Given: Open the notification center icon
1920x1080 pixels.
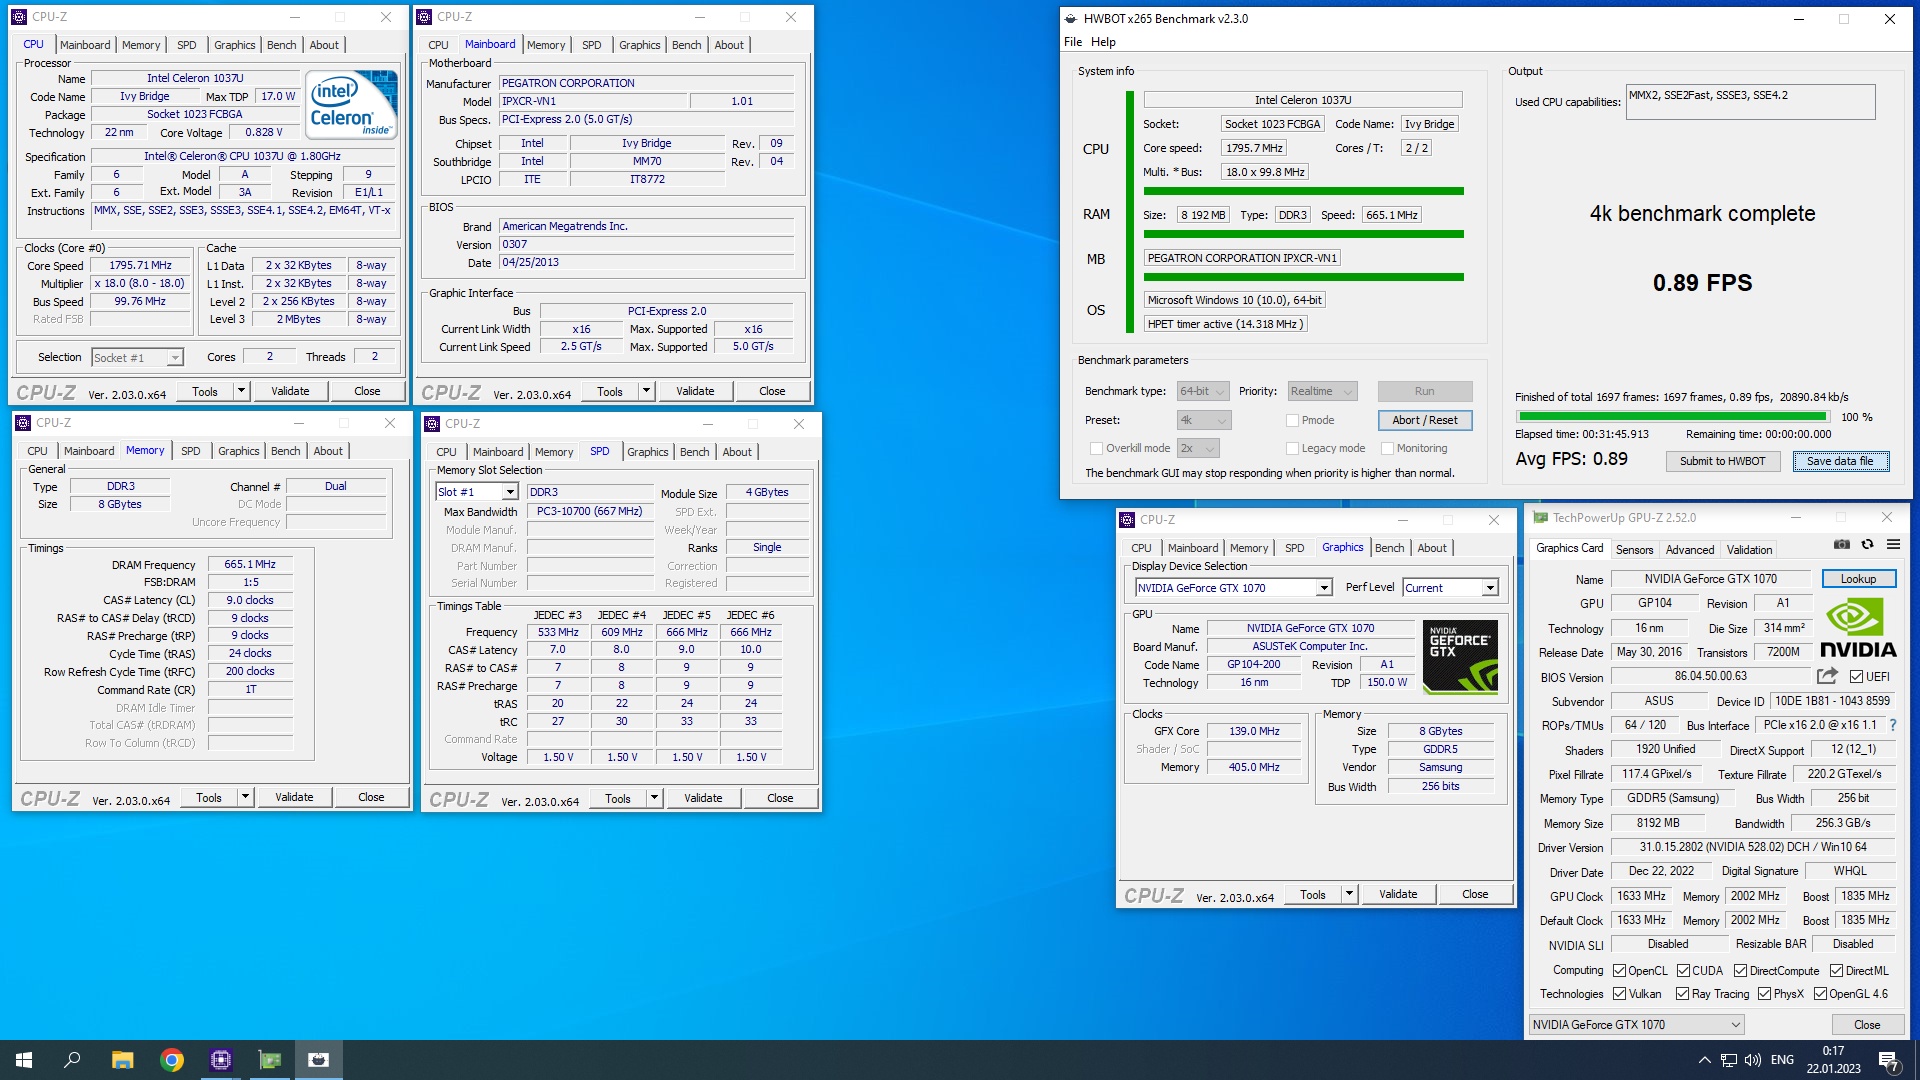Looking at the screenshot, I should point(1888,1061).
